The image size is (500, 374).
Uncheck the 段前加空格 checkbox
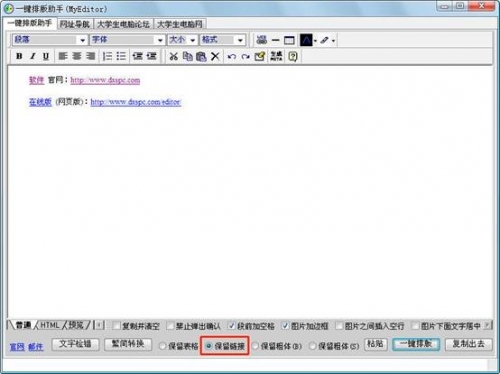pos(231,325)
